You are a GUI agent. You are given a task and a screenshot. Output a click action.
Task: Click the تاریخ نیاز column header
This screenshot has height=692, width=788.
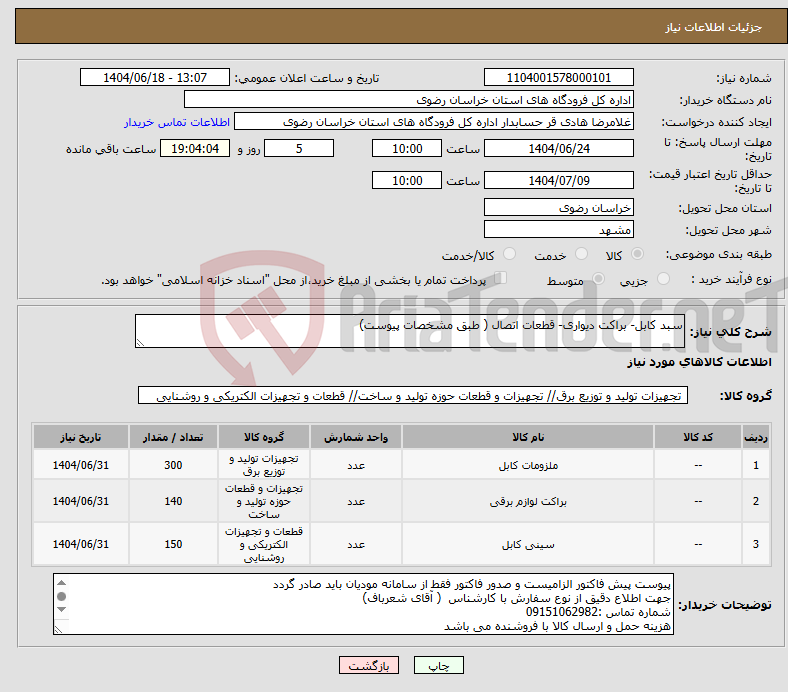coord(81,437)
